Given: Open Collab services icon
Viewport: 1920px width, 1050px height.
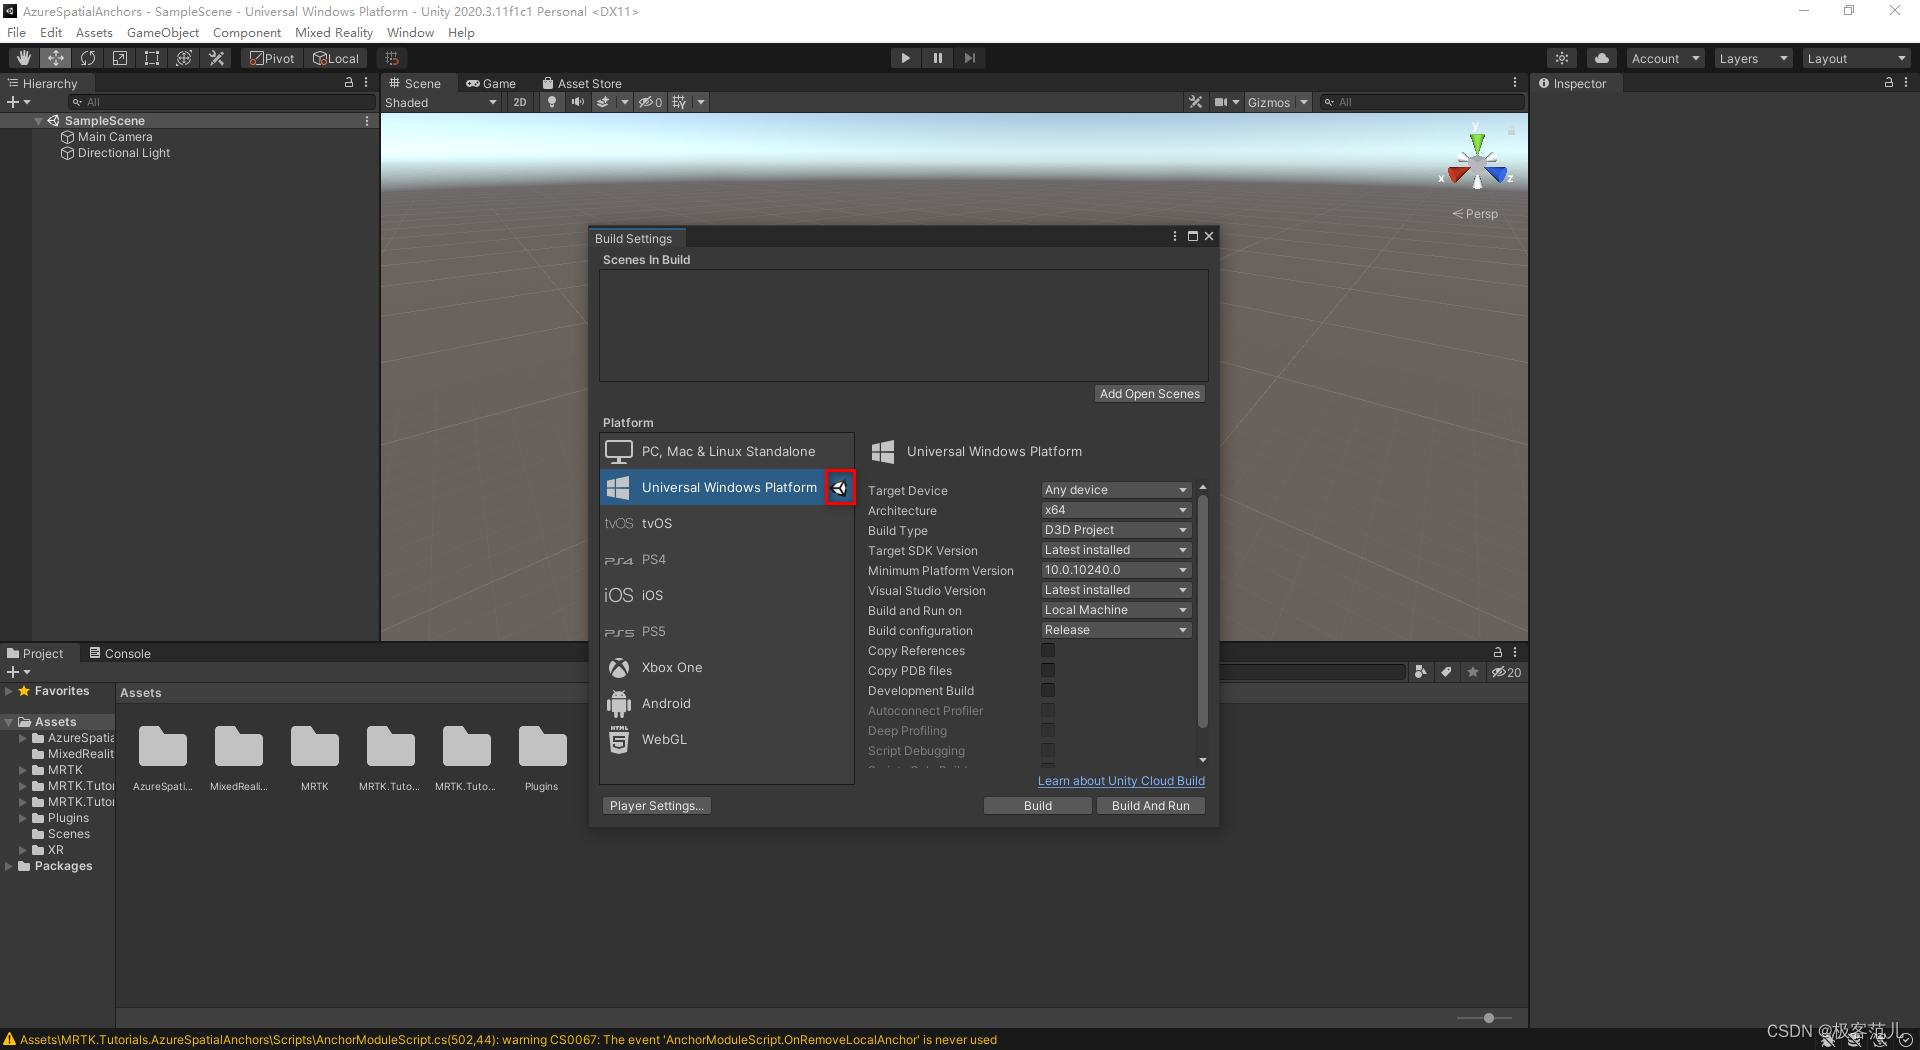Looking at the screenshot, I should coord(1562,58).
